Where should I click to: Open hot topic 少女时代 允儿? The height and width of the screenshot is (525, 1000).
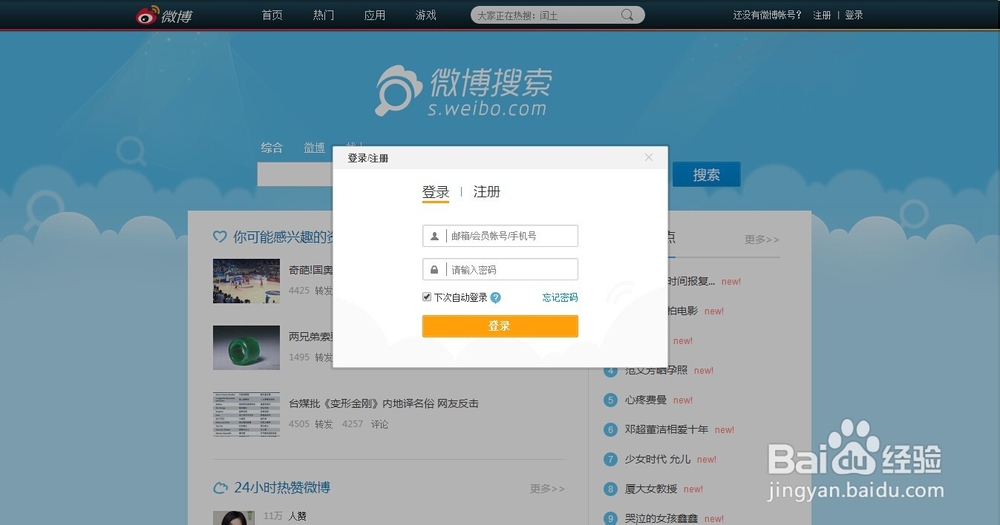[x=658, y=459]
